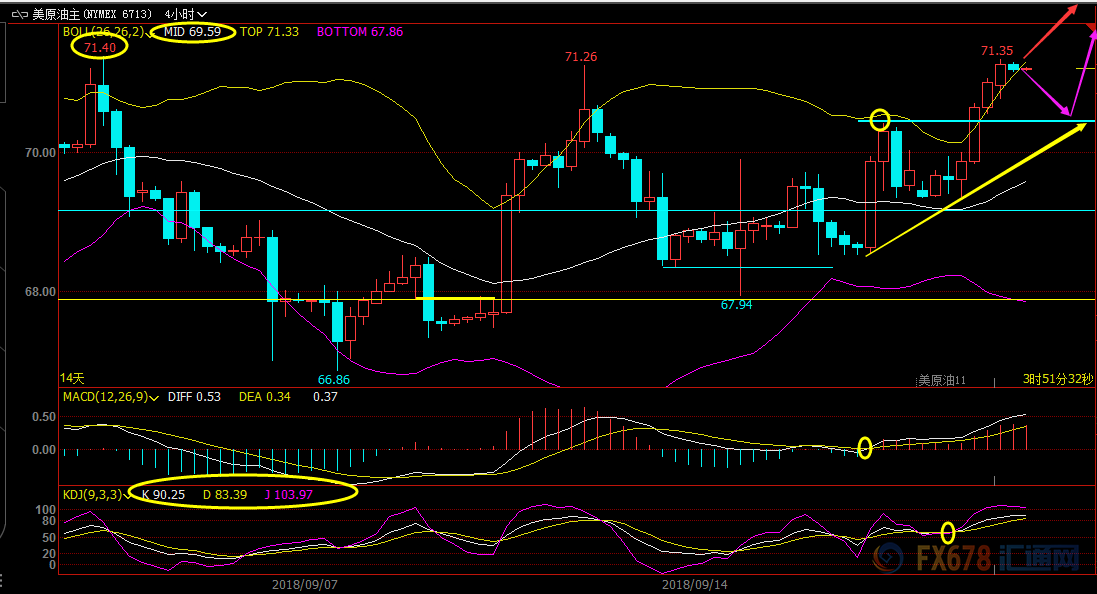
Task: Click the TOP 71.33 Bollinger value
Action: click(269, 31)
